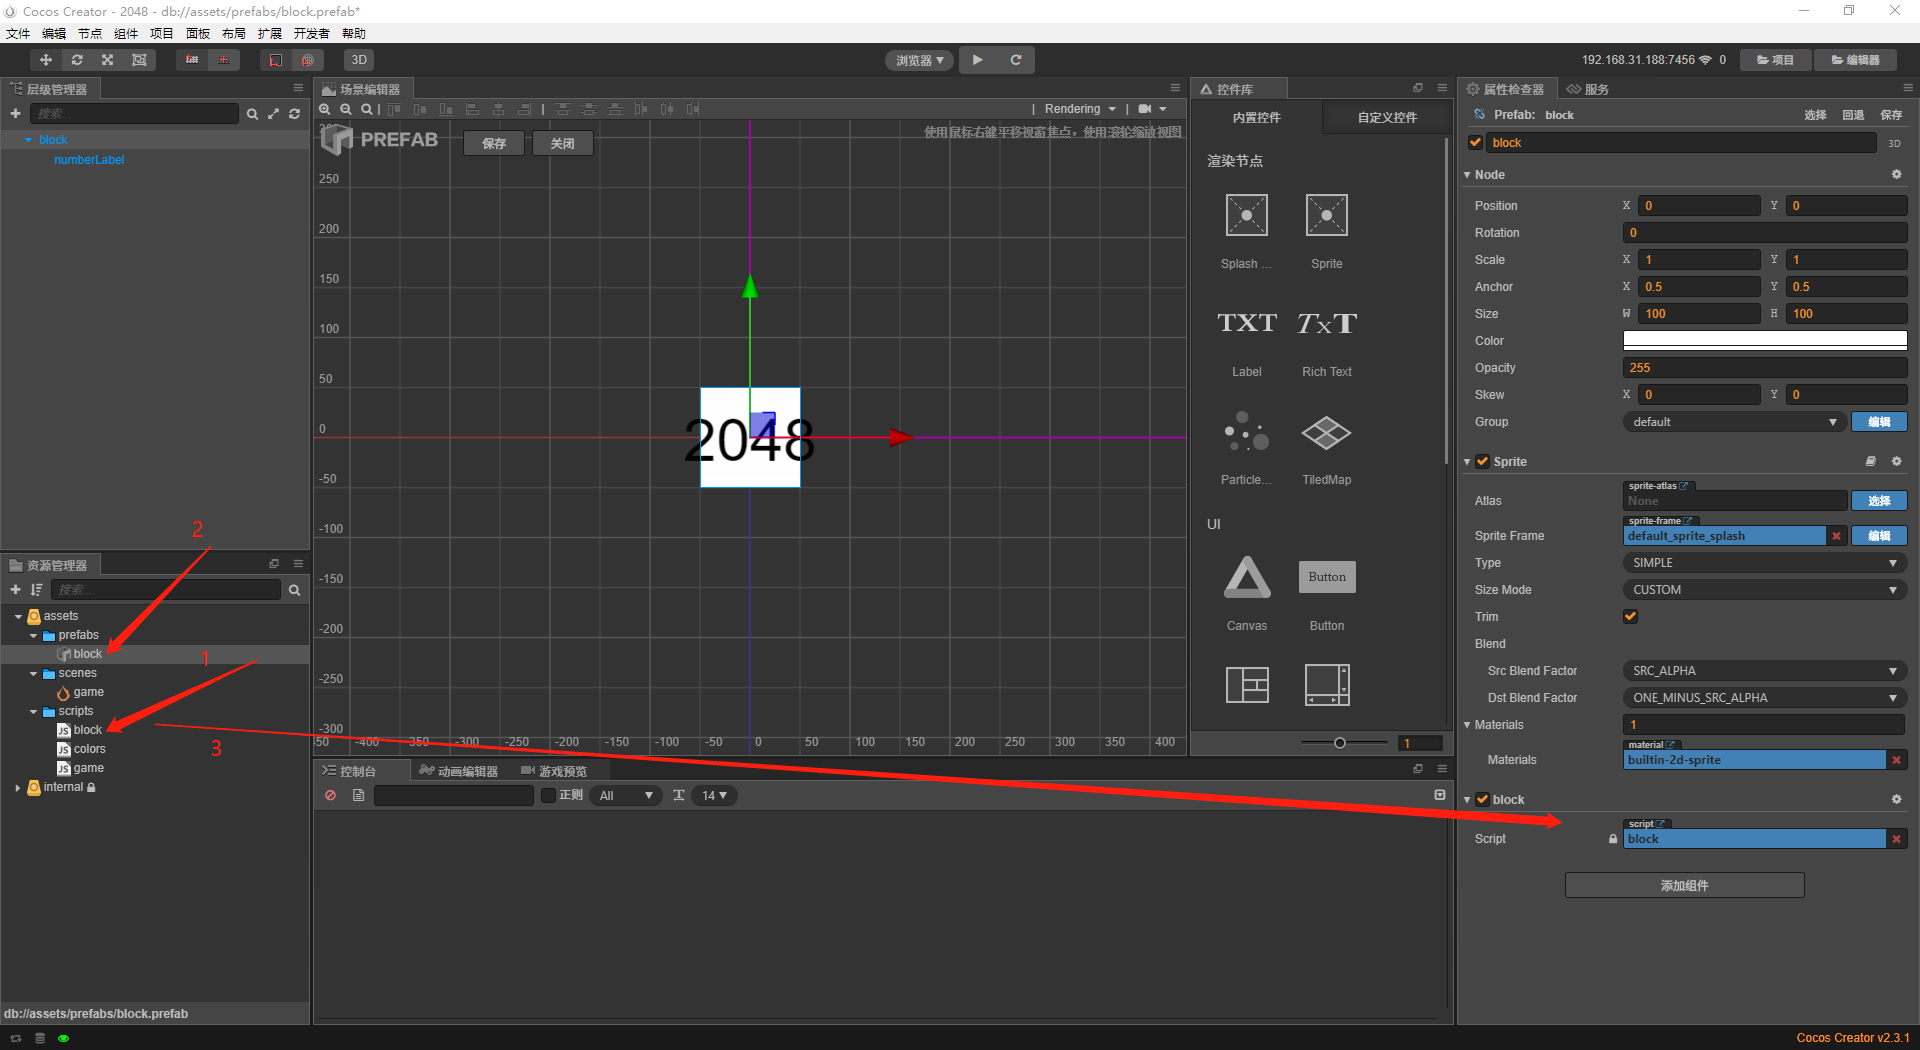Open the Src Blend Factor dropdown

pyautogui.click(x=1762, y=670)
